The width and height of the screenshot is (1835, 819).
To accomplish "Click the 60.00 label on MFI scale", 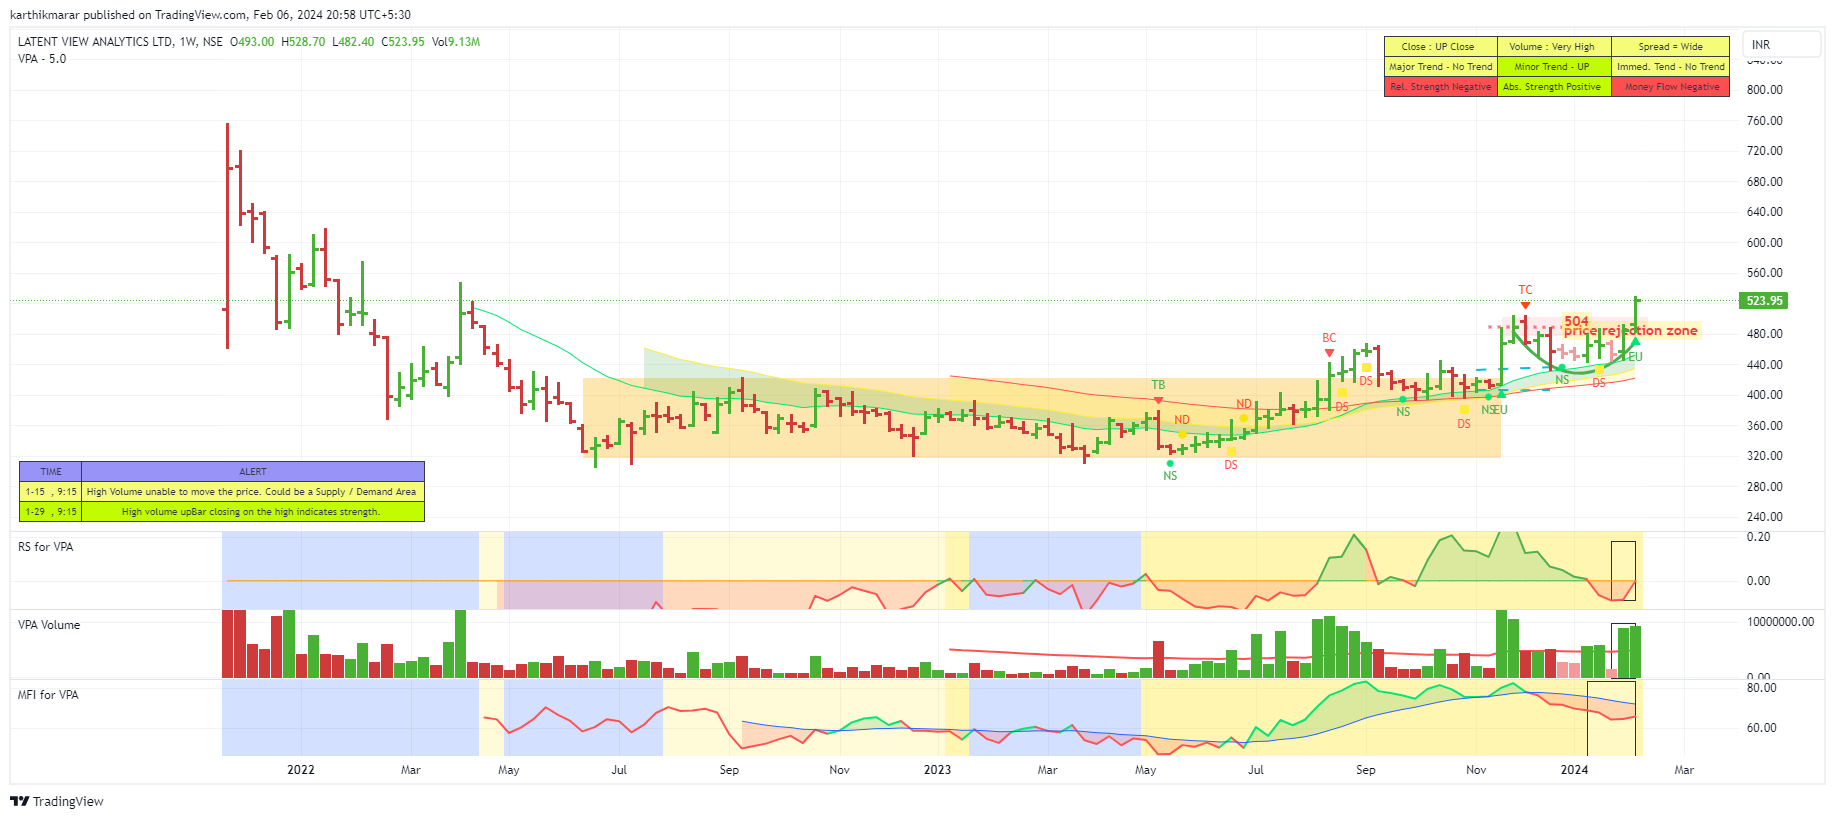I will [x=1761, y=728].
